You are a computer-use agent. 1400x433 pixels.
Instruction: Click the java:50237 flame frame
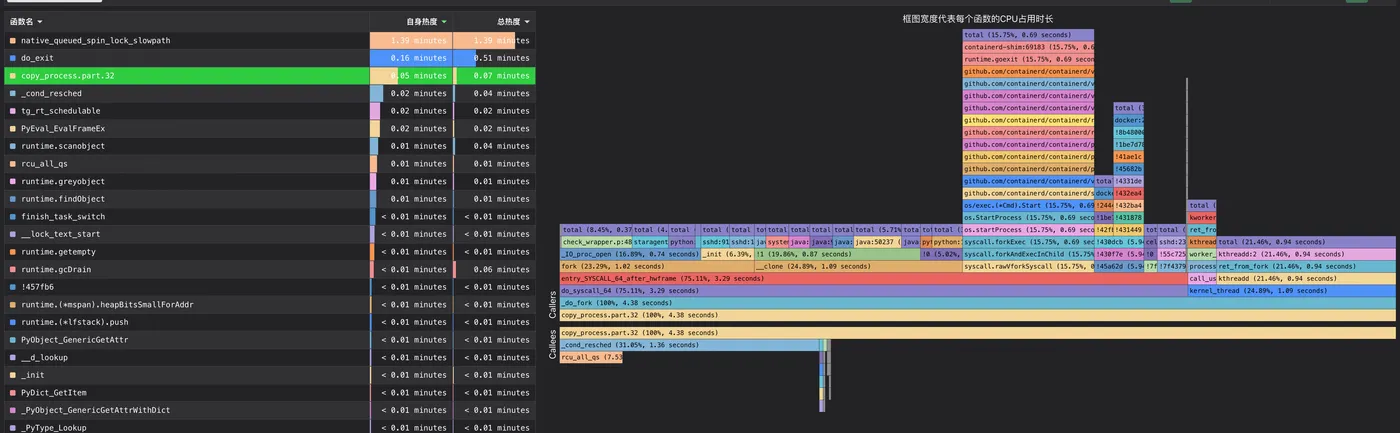click(877, 242)
